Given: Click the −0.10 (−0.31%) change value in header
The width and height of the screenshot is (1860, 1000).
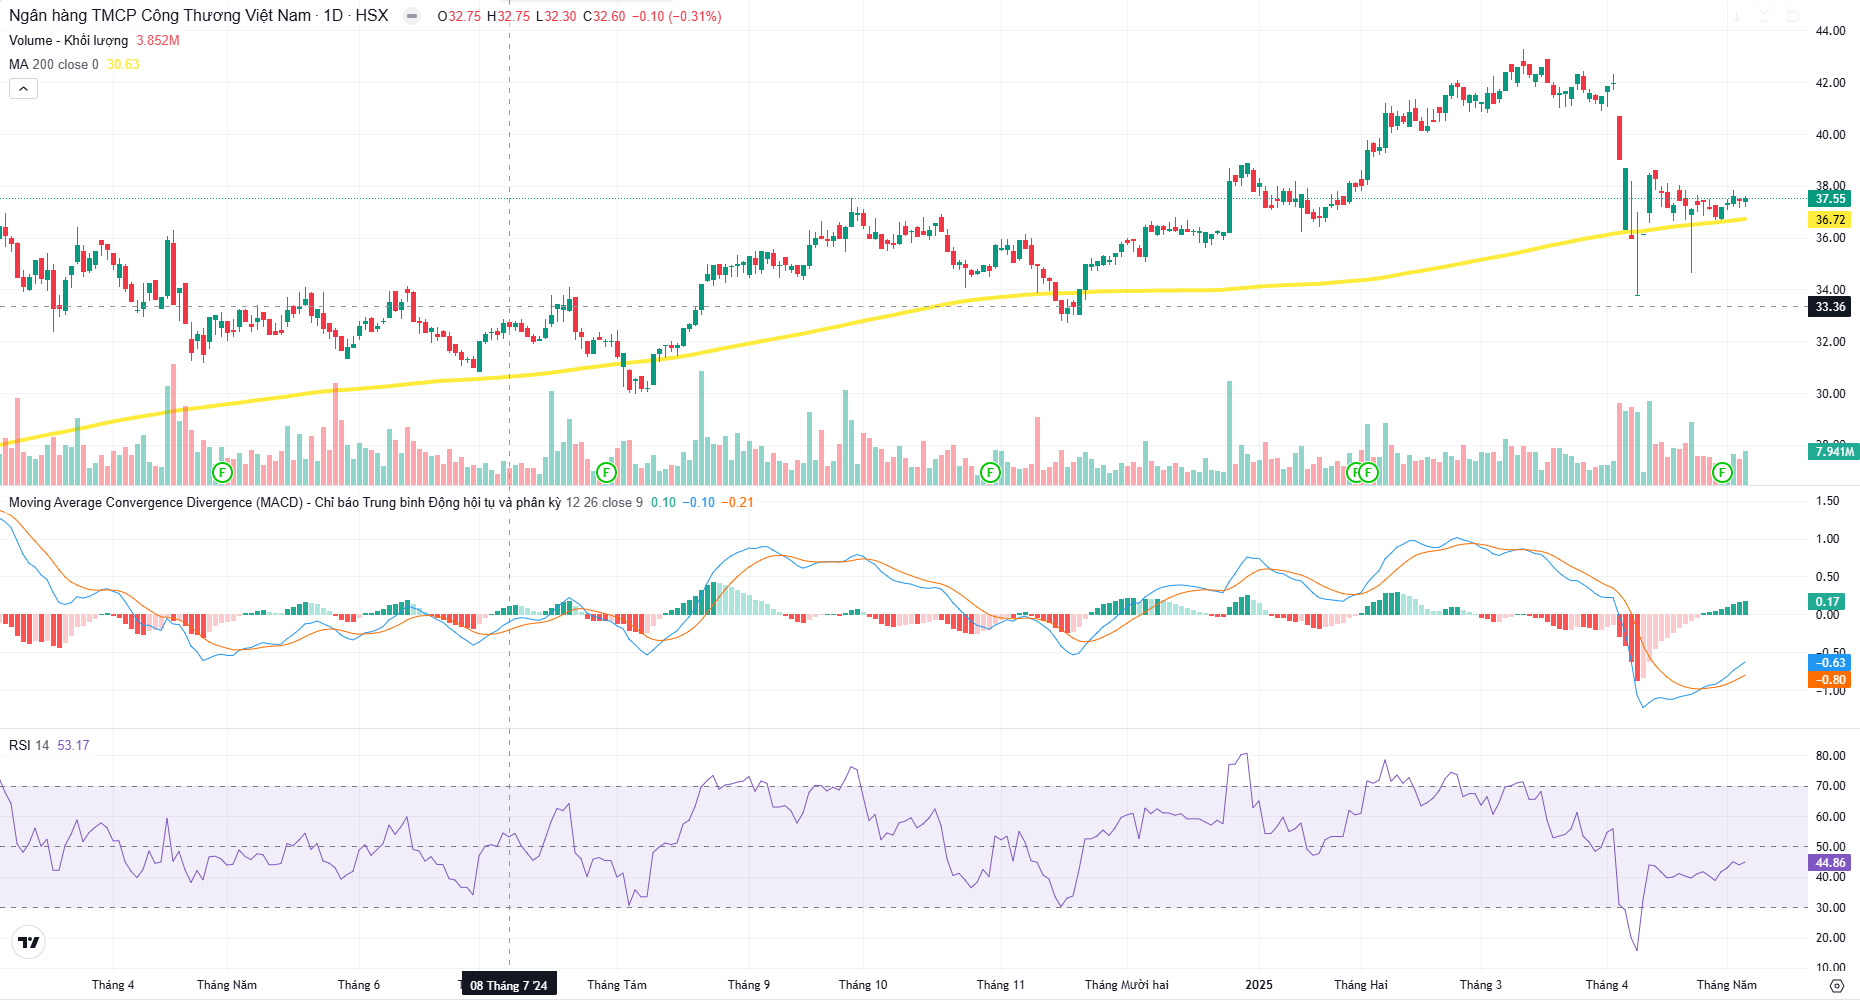Looking at the screenshot, I should click(x=677, y=16).
